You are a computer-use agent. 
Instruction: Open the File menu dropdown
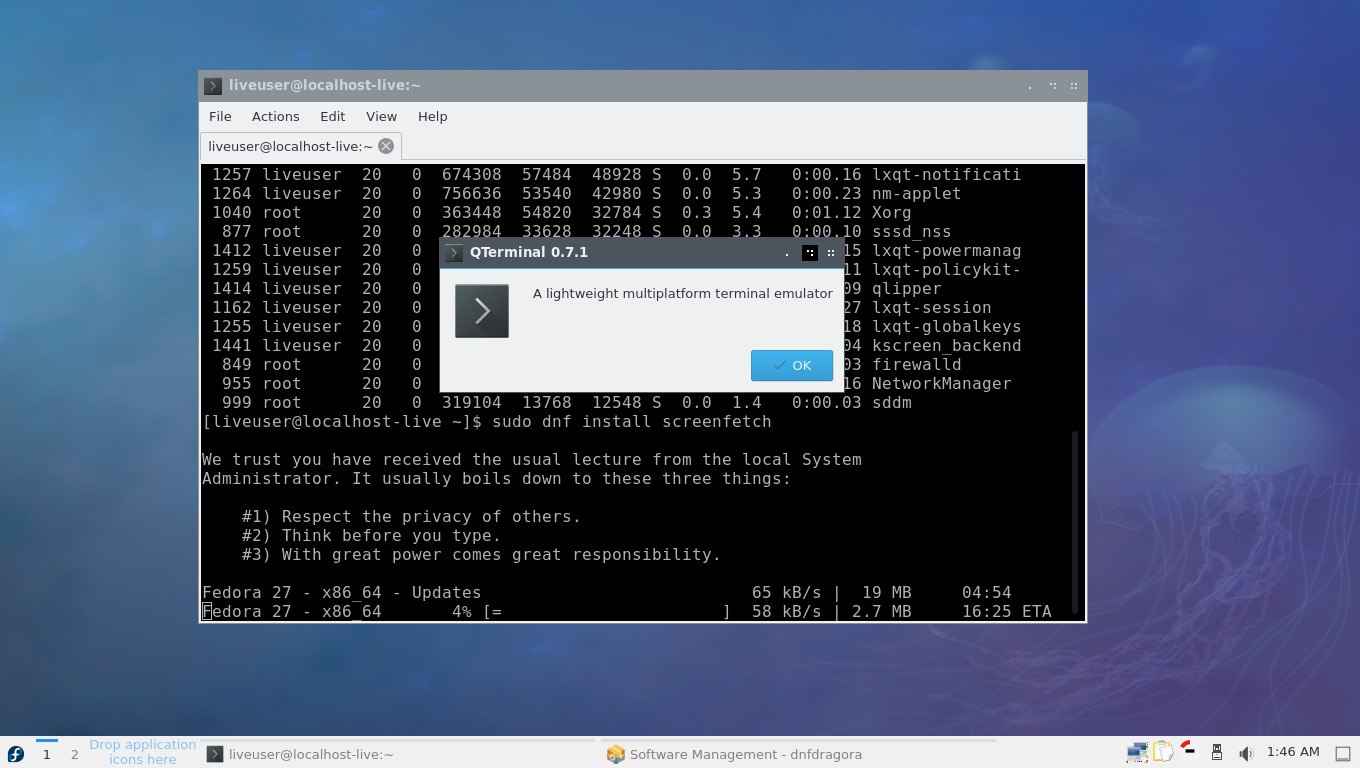click(220, 116)
